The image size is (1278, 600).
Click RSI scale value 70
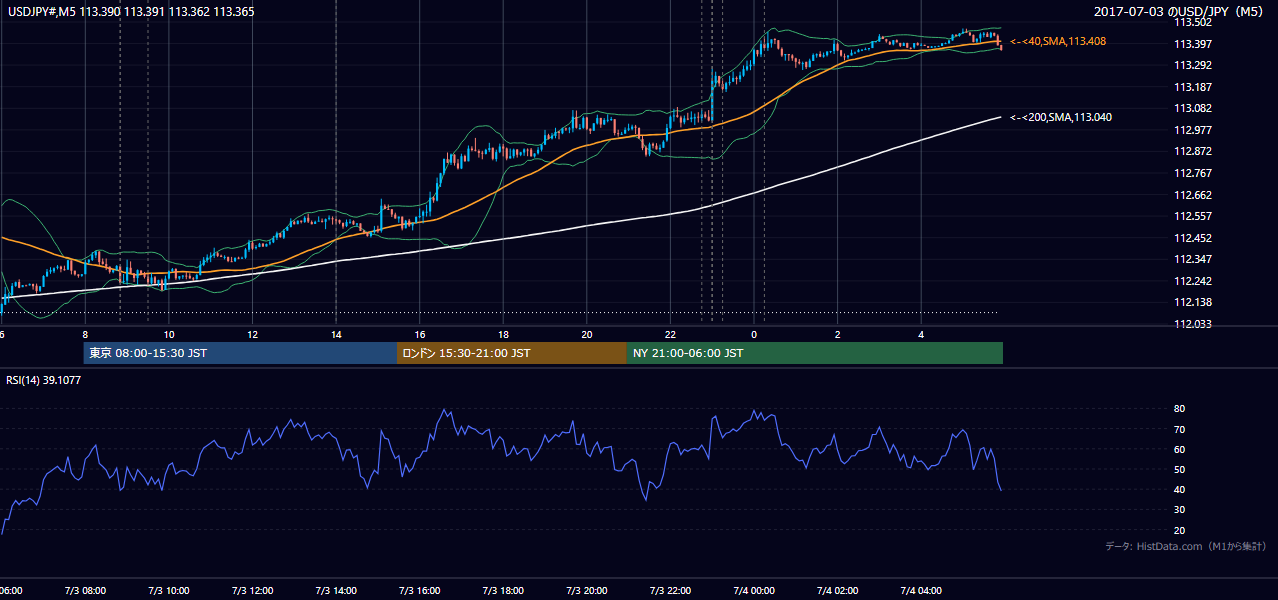coord(1179,429)
